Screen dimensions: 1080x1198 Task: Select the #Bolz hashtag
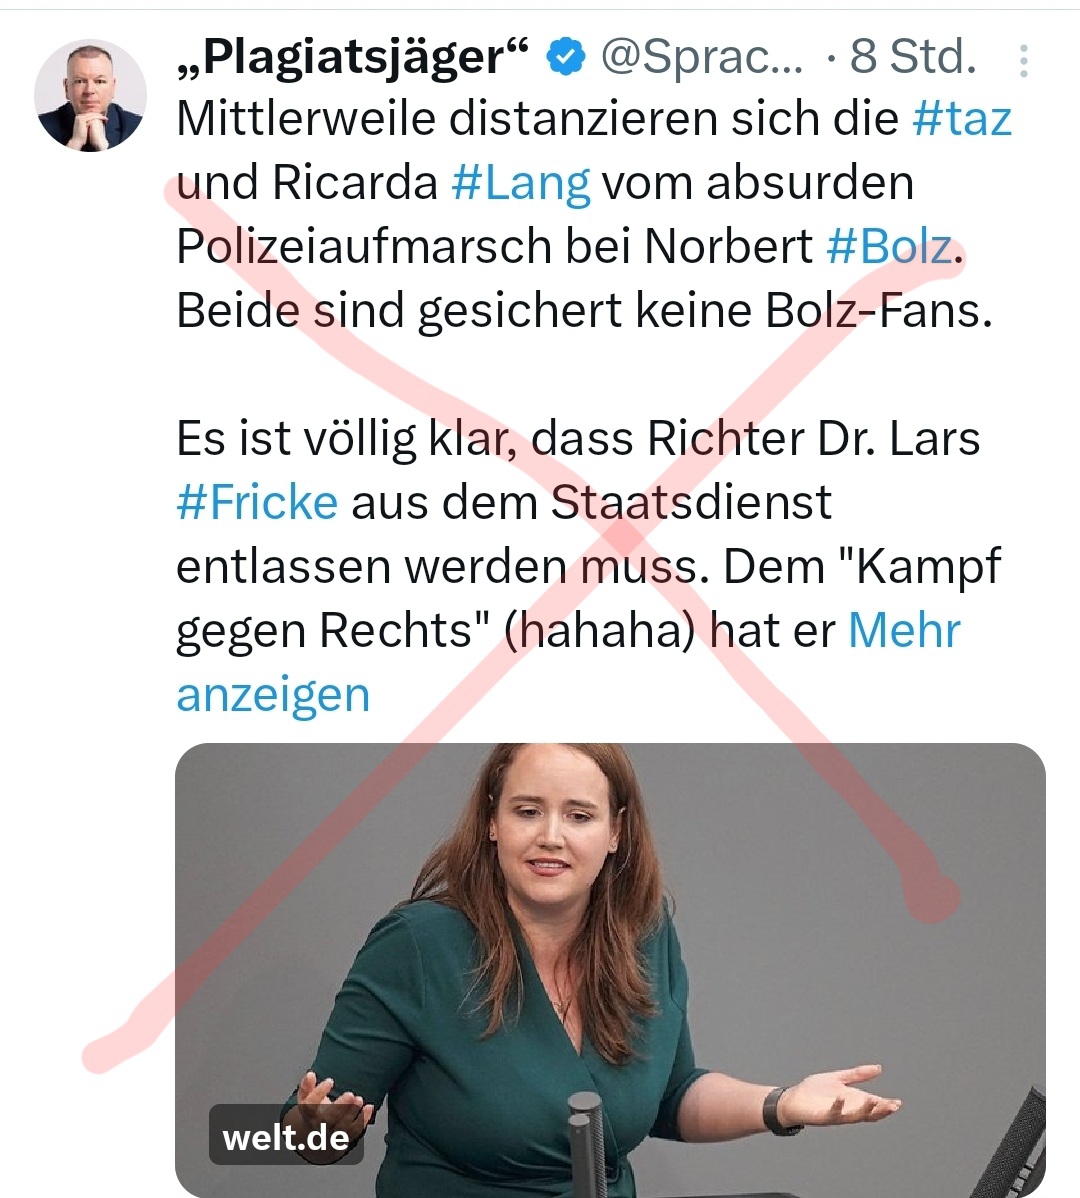(x=890, y=247)
